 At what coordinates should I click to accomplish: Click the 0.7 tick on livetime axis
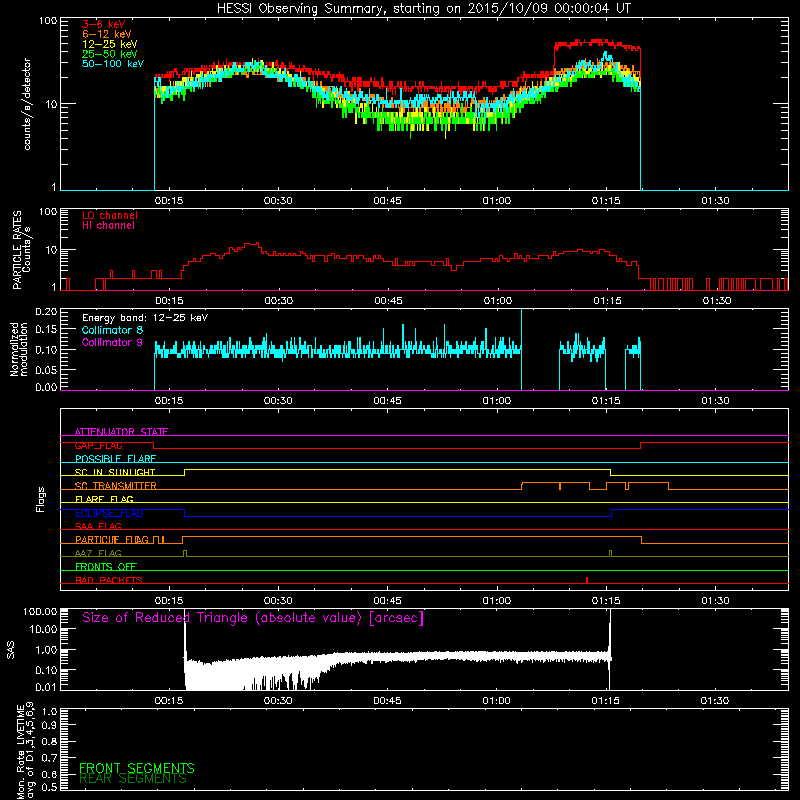49,758
